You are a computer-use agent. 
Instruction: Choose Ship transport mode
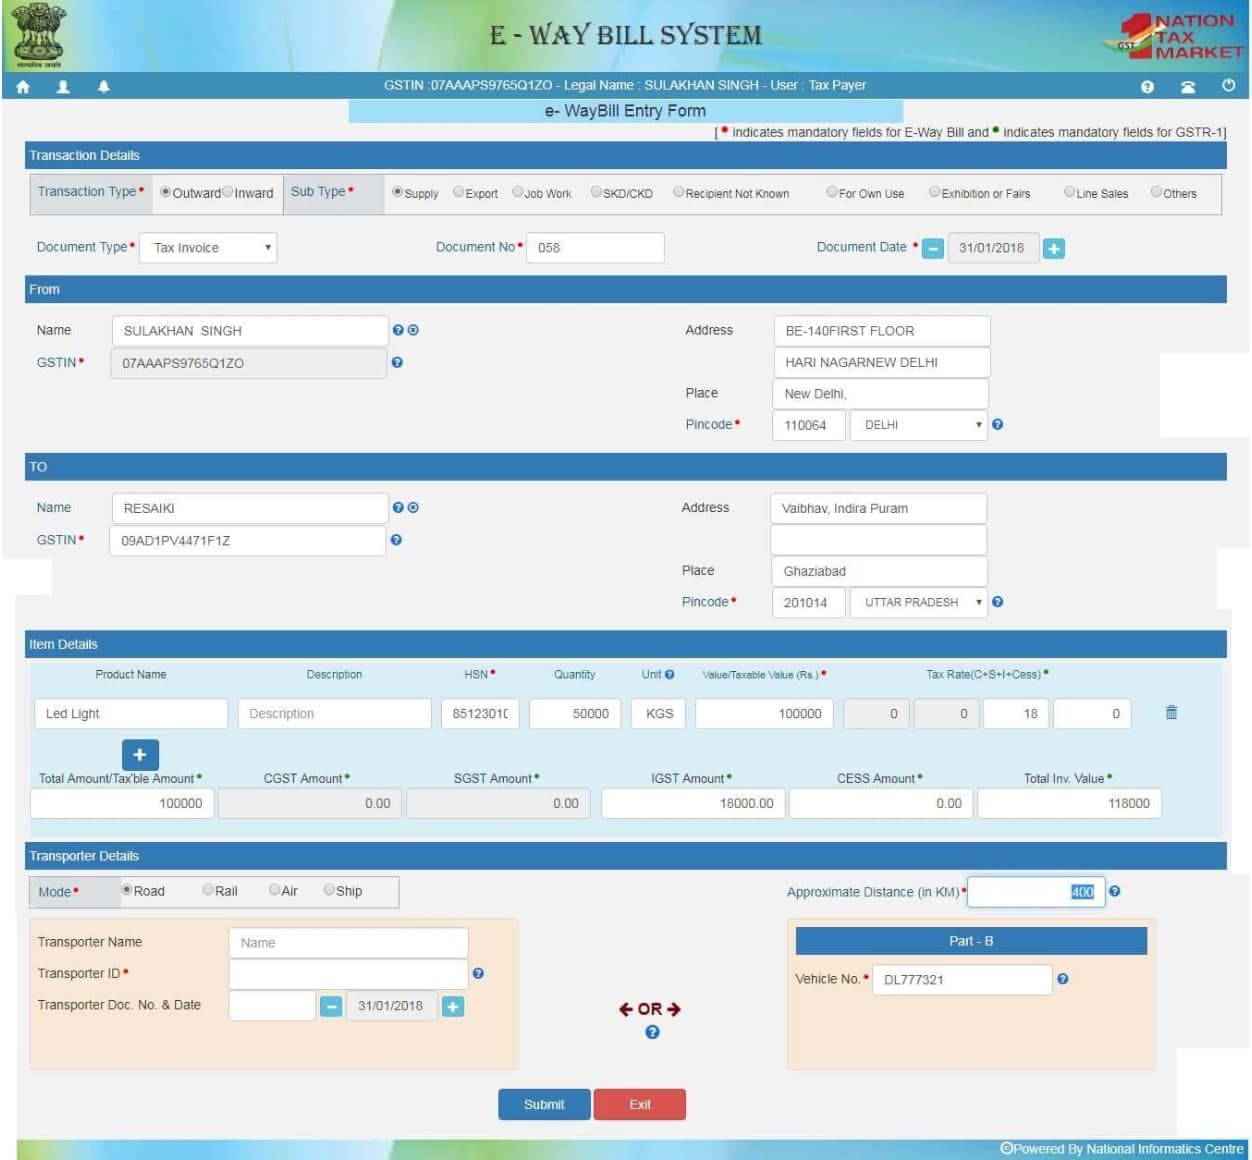pyautogui.click(x=329, y=889)
